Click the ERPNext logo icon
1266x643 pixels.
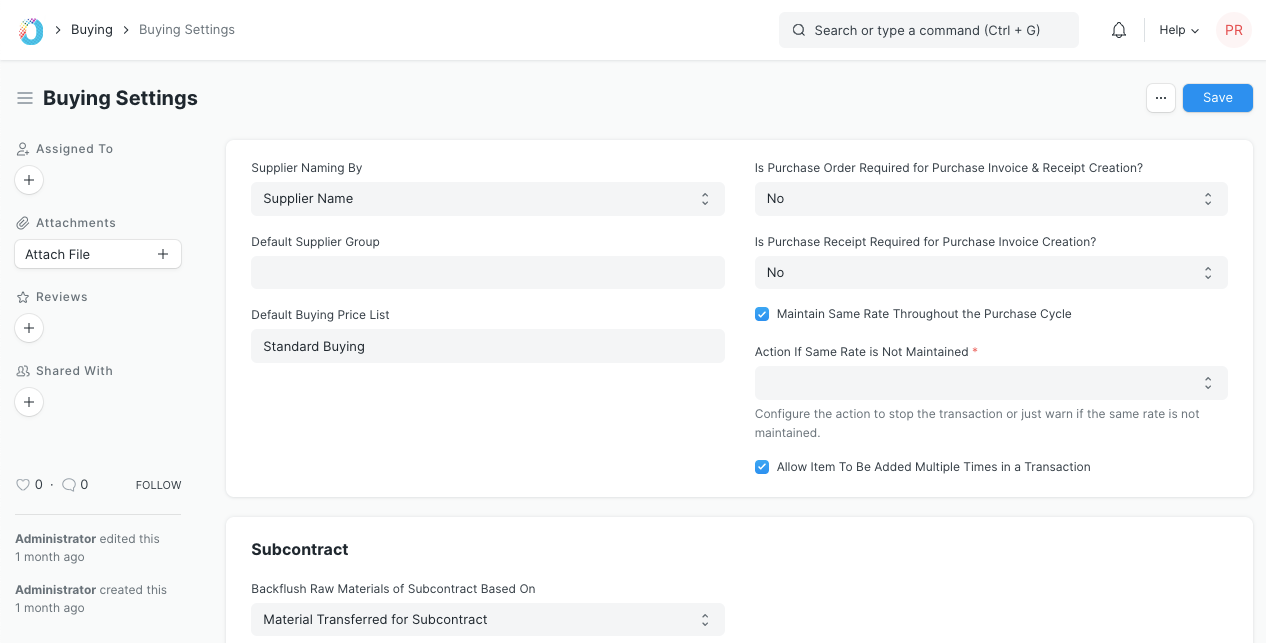point(28,29)
